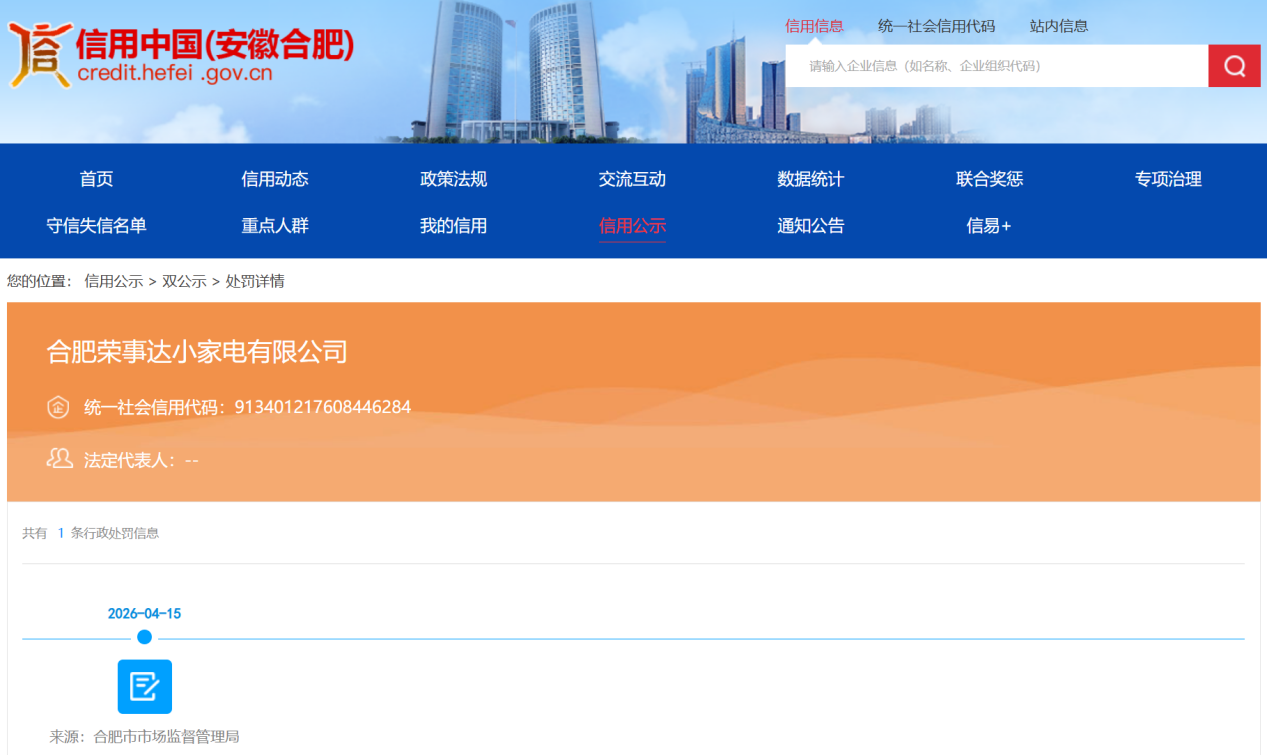Select the 信用信息 search tab
Viewport: 1267px width, 755px height.
coord(814,26)
